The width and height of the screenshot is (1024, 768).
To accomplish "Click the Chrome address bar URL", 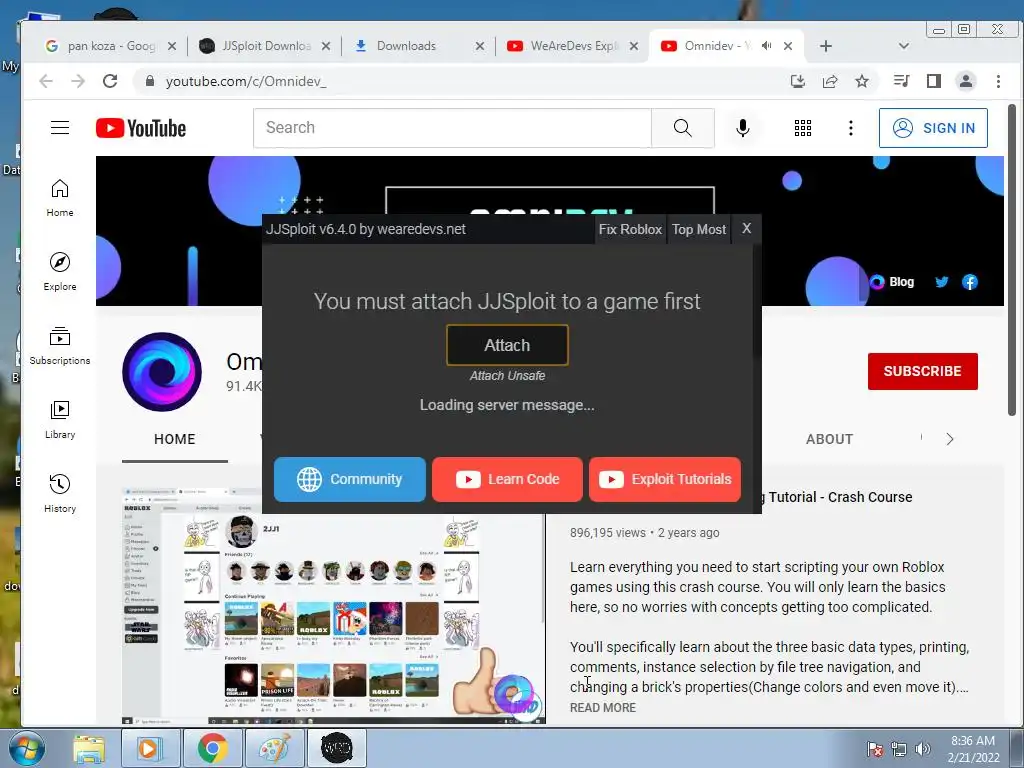I will point(246,81).
